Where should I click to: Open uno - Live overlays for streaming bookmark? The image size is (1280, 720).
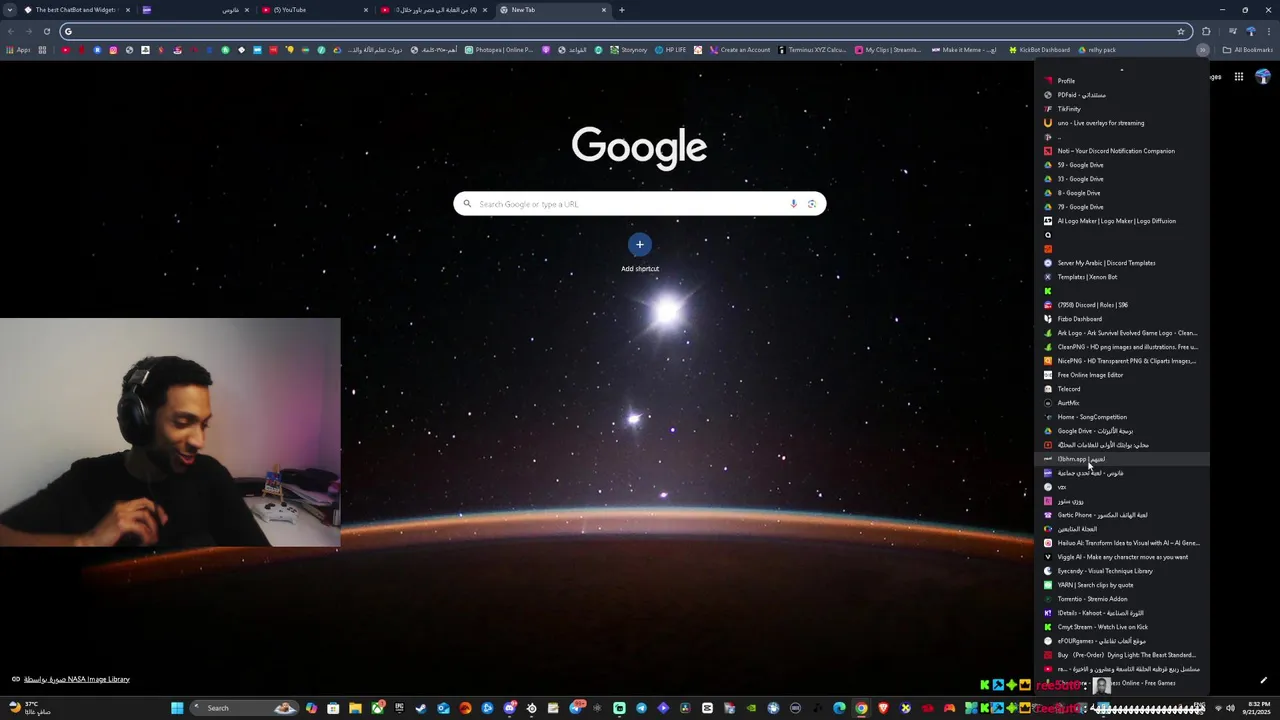point(1122,123)
